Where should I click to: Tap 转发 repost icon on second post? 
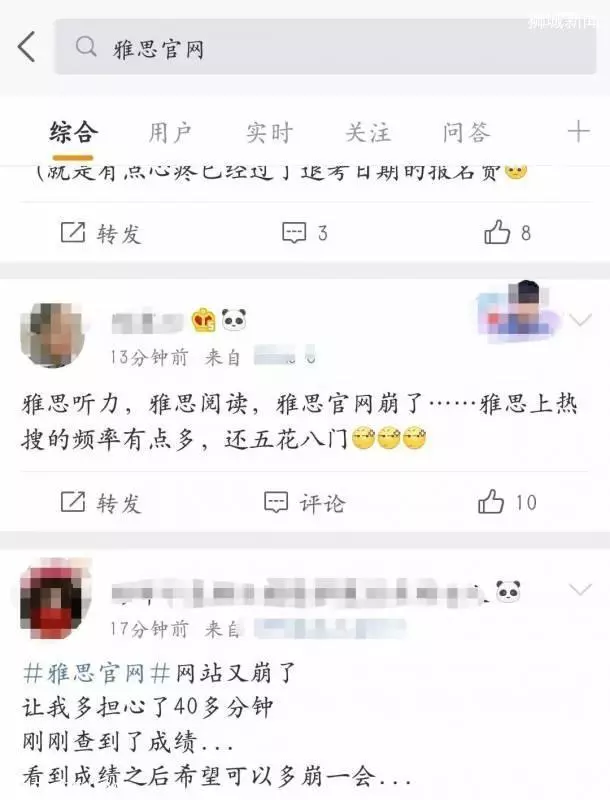73,502
